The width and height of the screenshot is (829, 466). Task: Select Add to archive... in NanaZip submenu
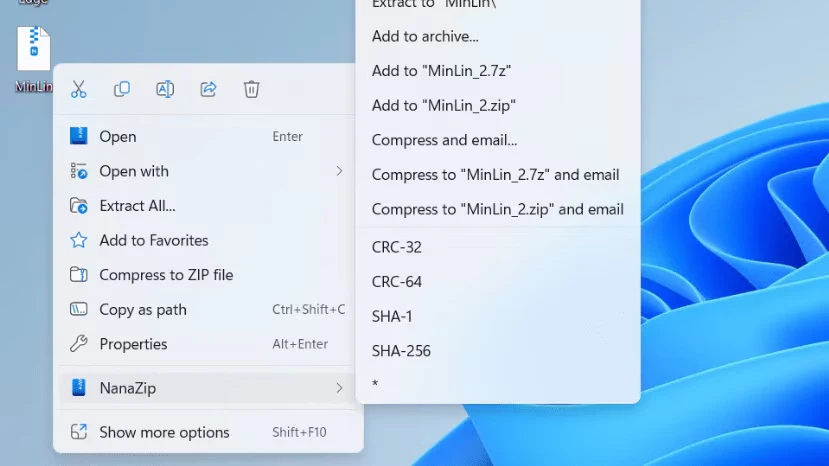[425, 36]
